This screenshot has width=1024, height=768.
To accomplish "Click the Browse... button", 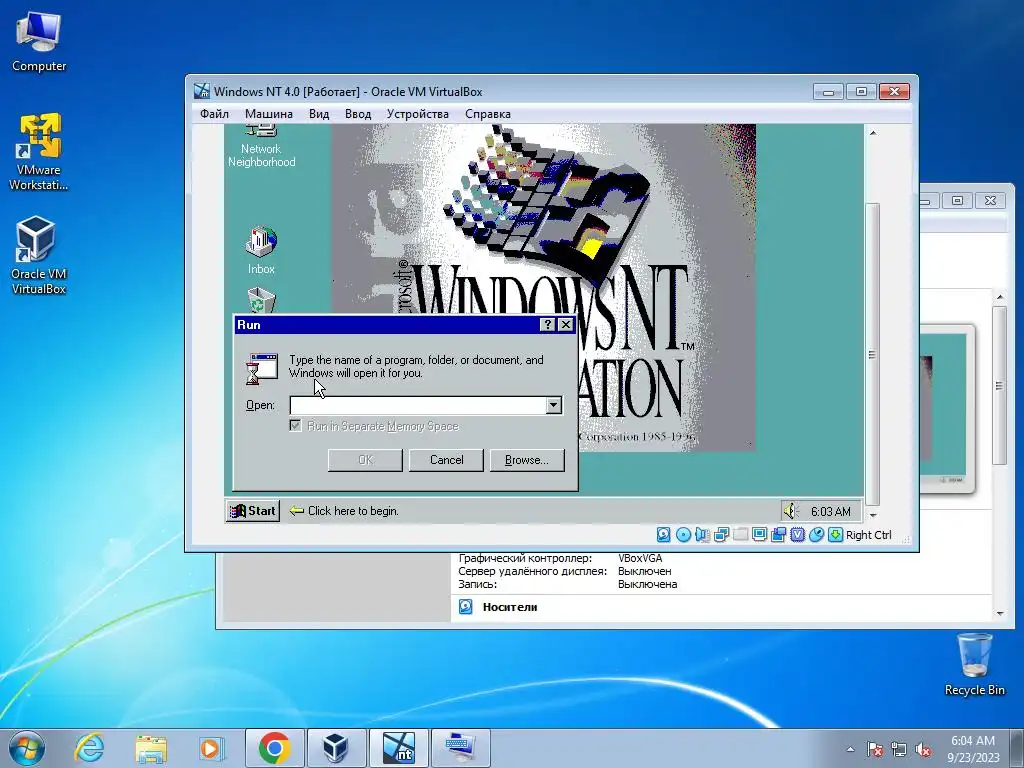I will click(x=526, y=460).
